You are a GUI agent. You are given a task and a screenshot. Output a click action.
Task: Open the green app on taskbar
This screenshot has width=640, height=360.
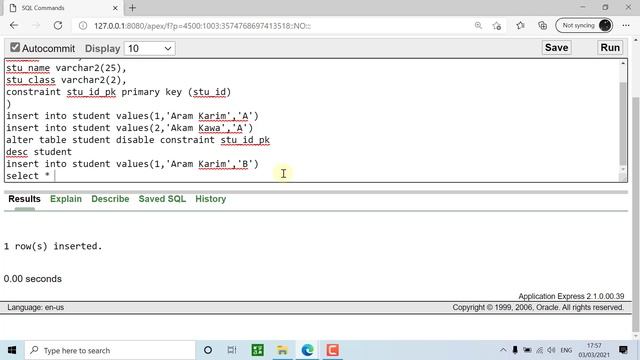[x=258, y=350]
